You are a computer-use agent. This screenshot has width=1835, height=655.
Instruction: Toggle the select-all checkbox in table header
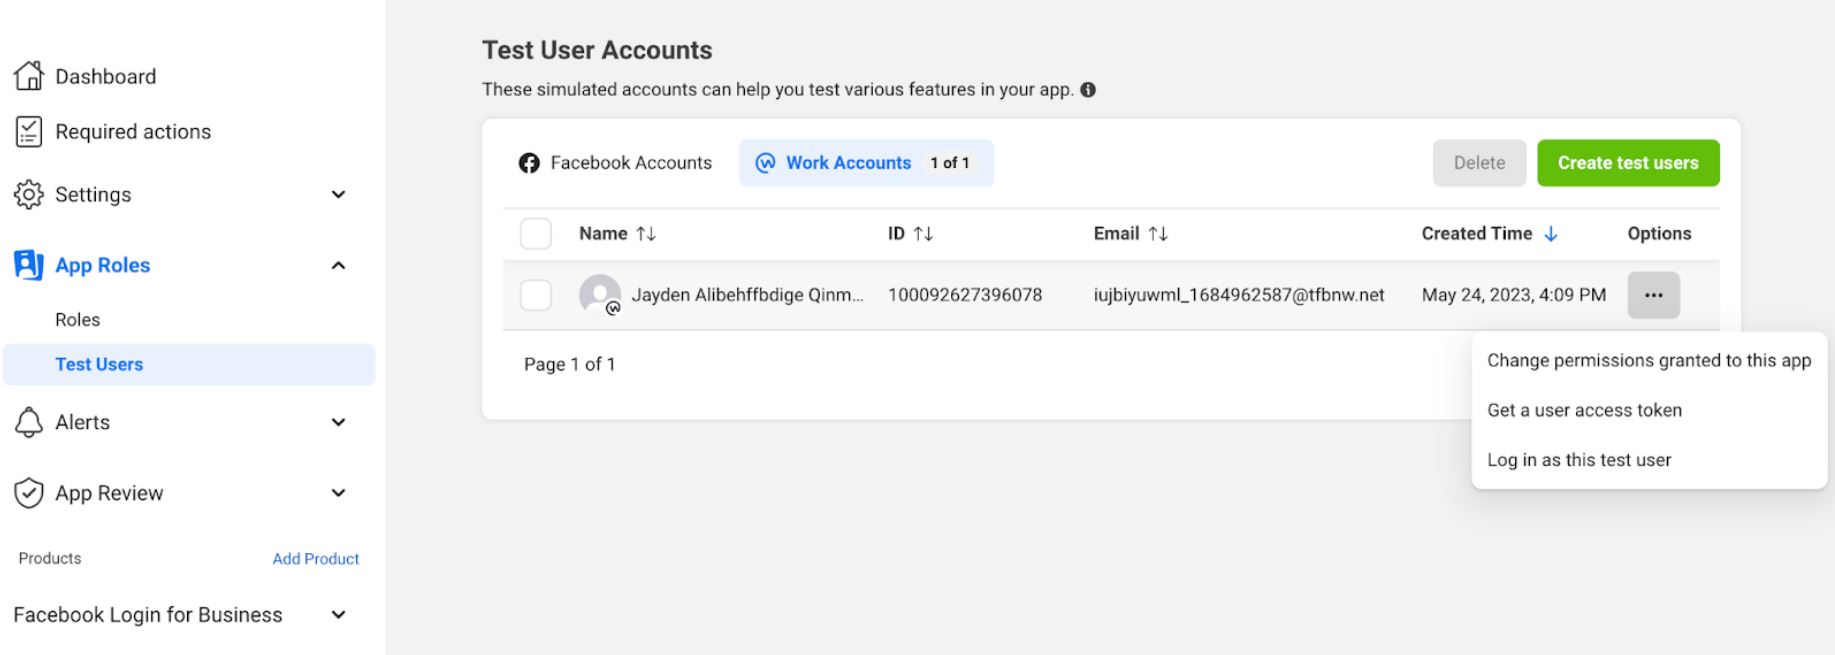coord(536,234)
